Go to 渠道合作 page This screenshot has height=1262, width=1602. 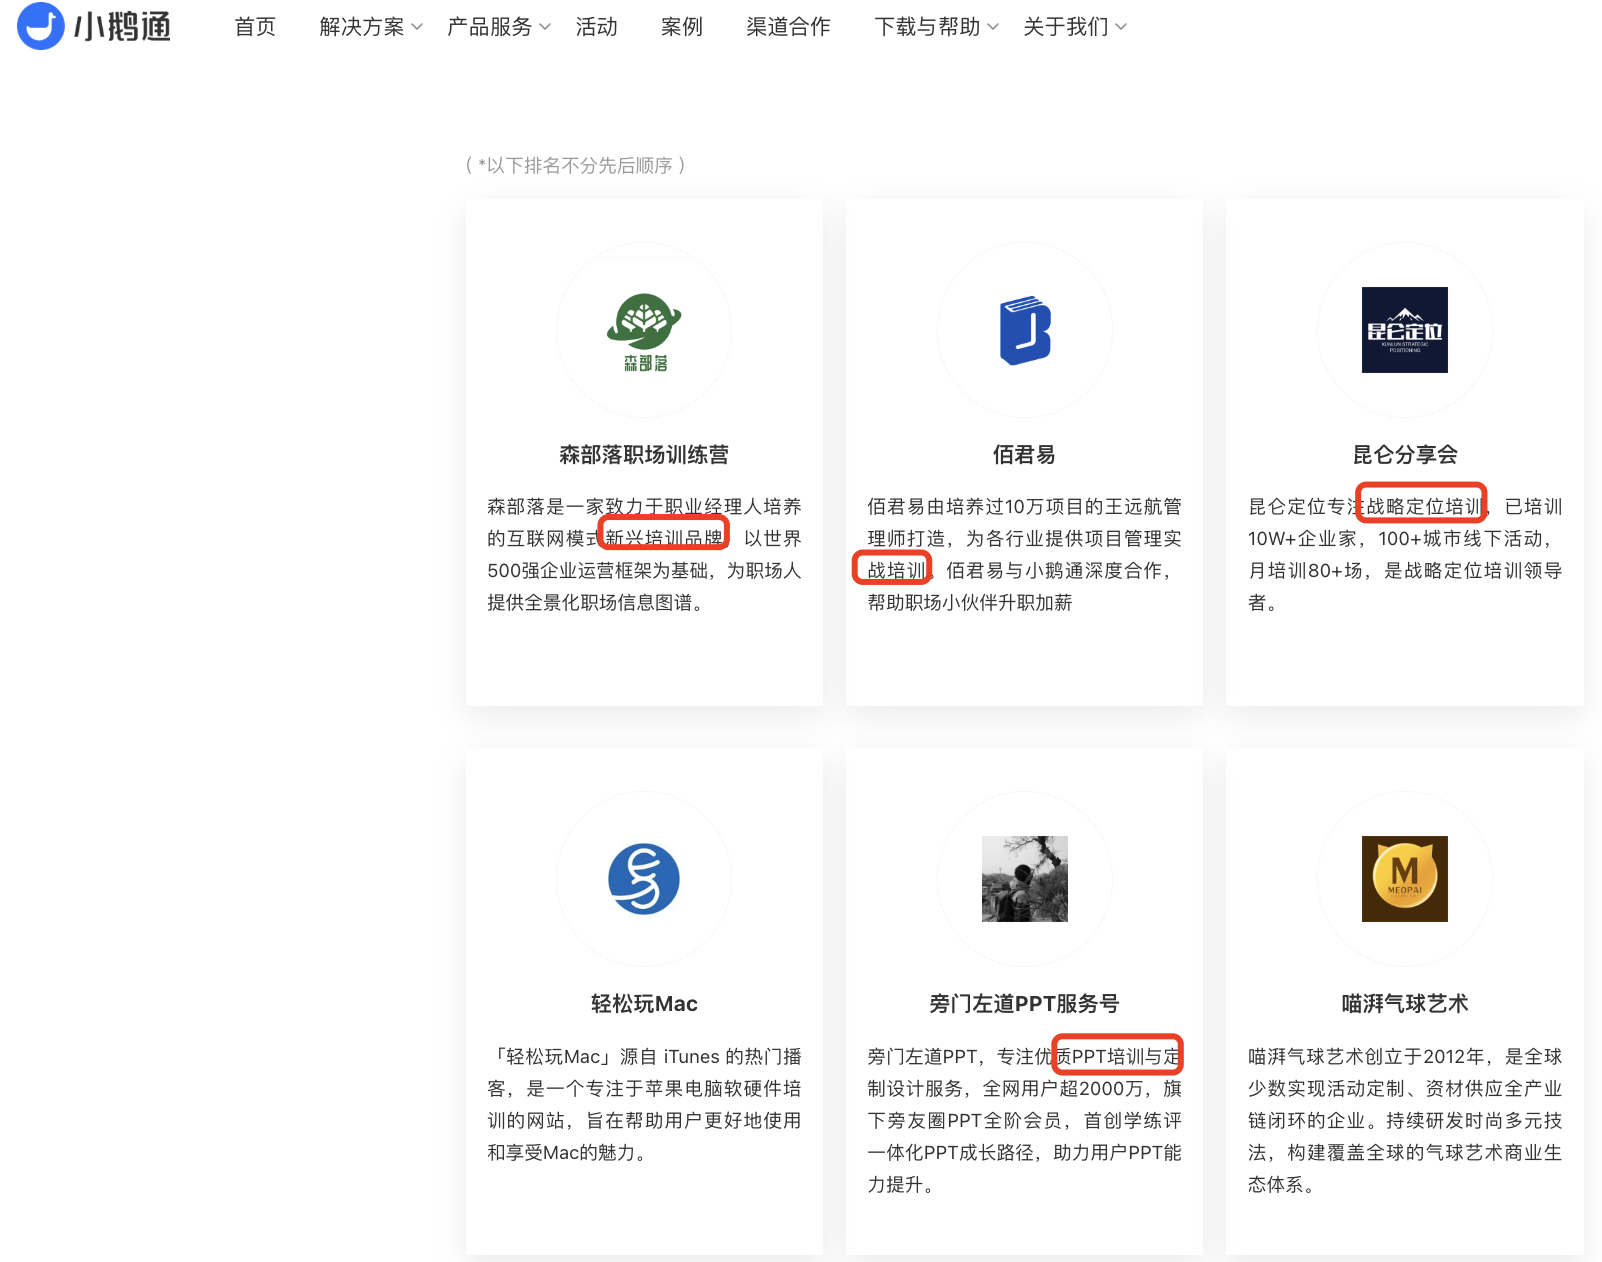[788, 27]
